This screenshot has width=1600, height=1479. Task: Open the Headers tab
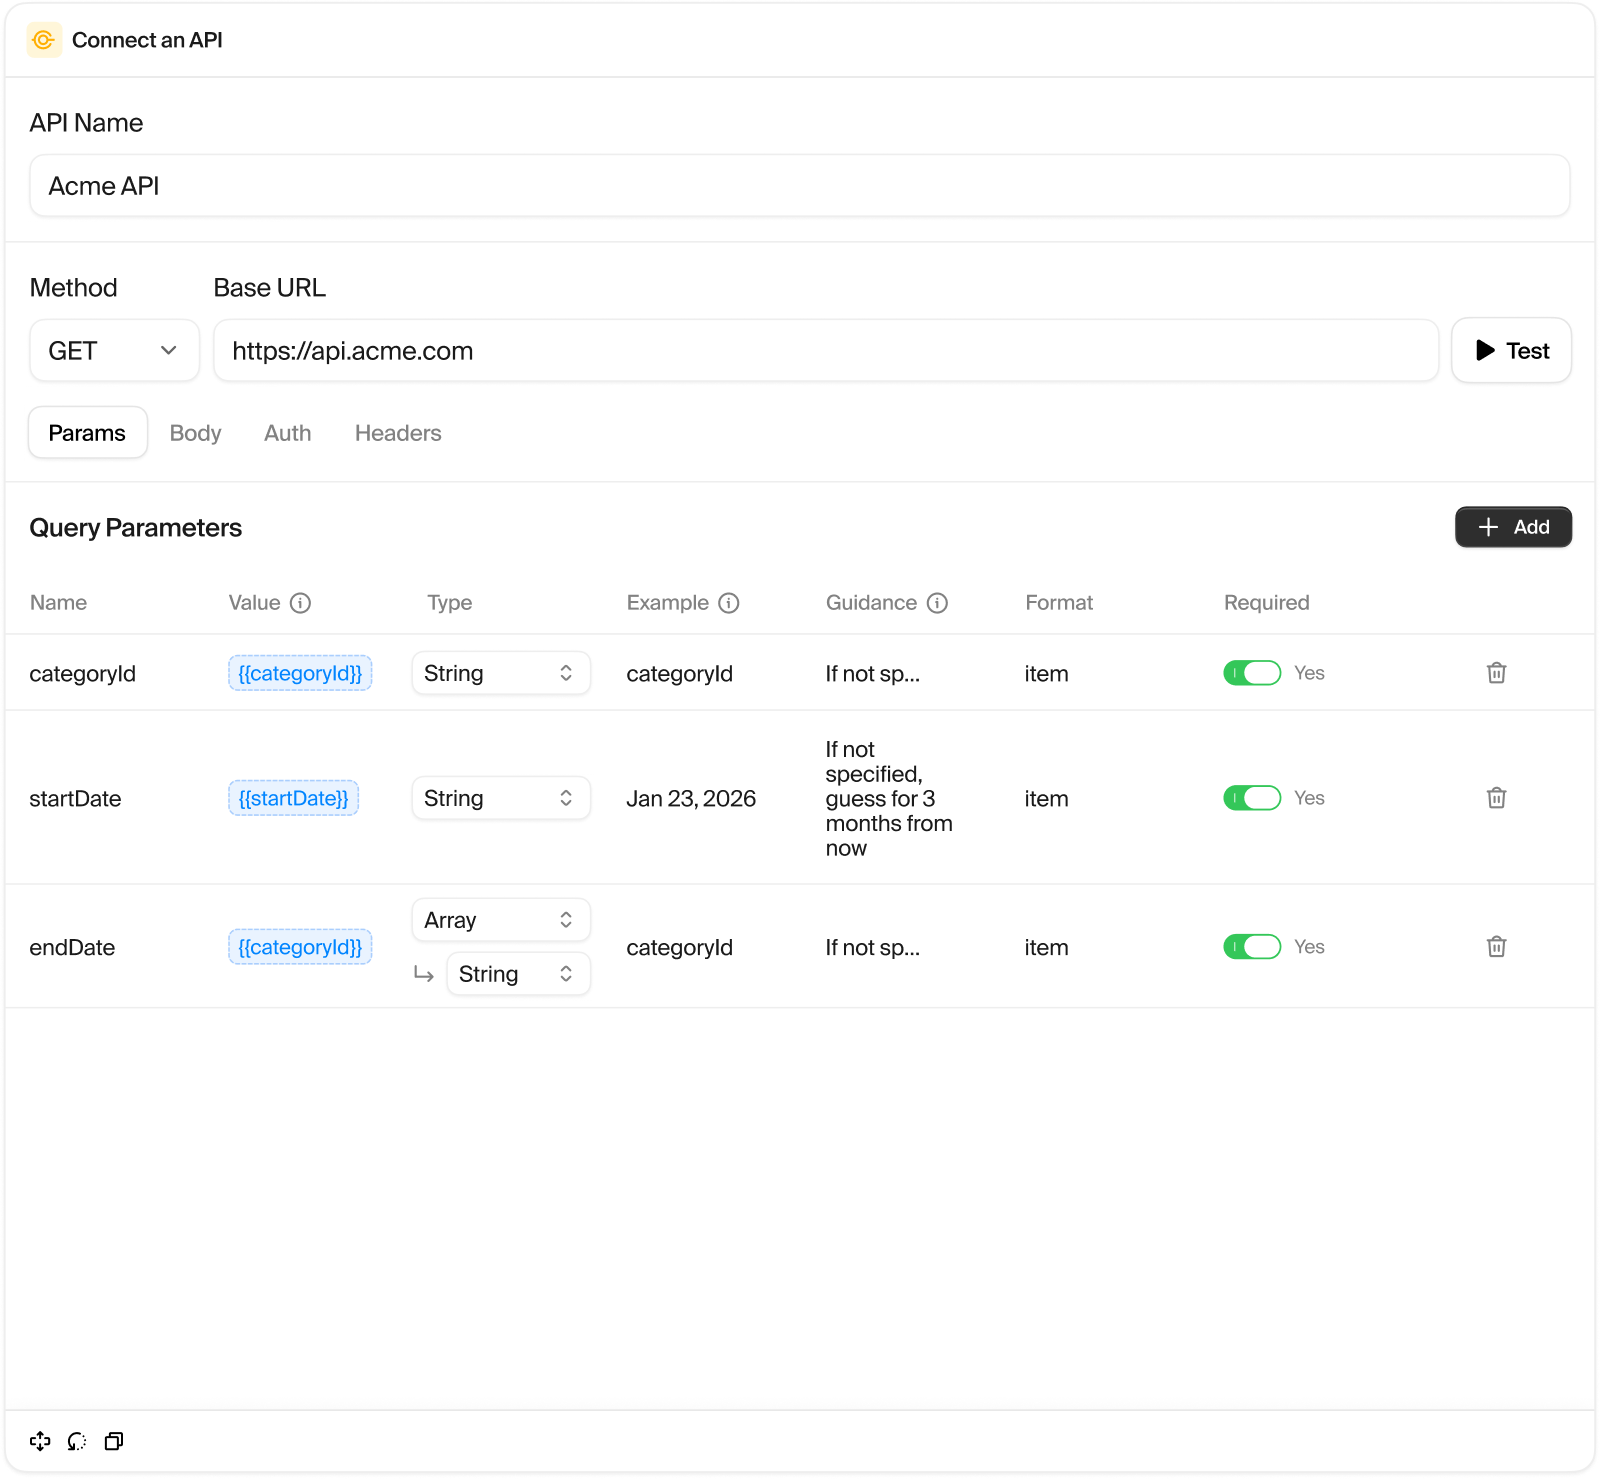coord(398,433)
